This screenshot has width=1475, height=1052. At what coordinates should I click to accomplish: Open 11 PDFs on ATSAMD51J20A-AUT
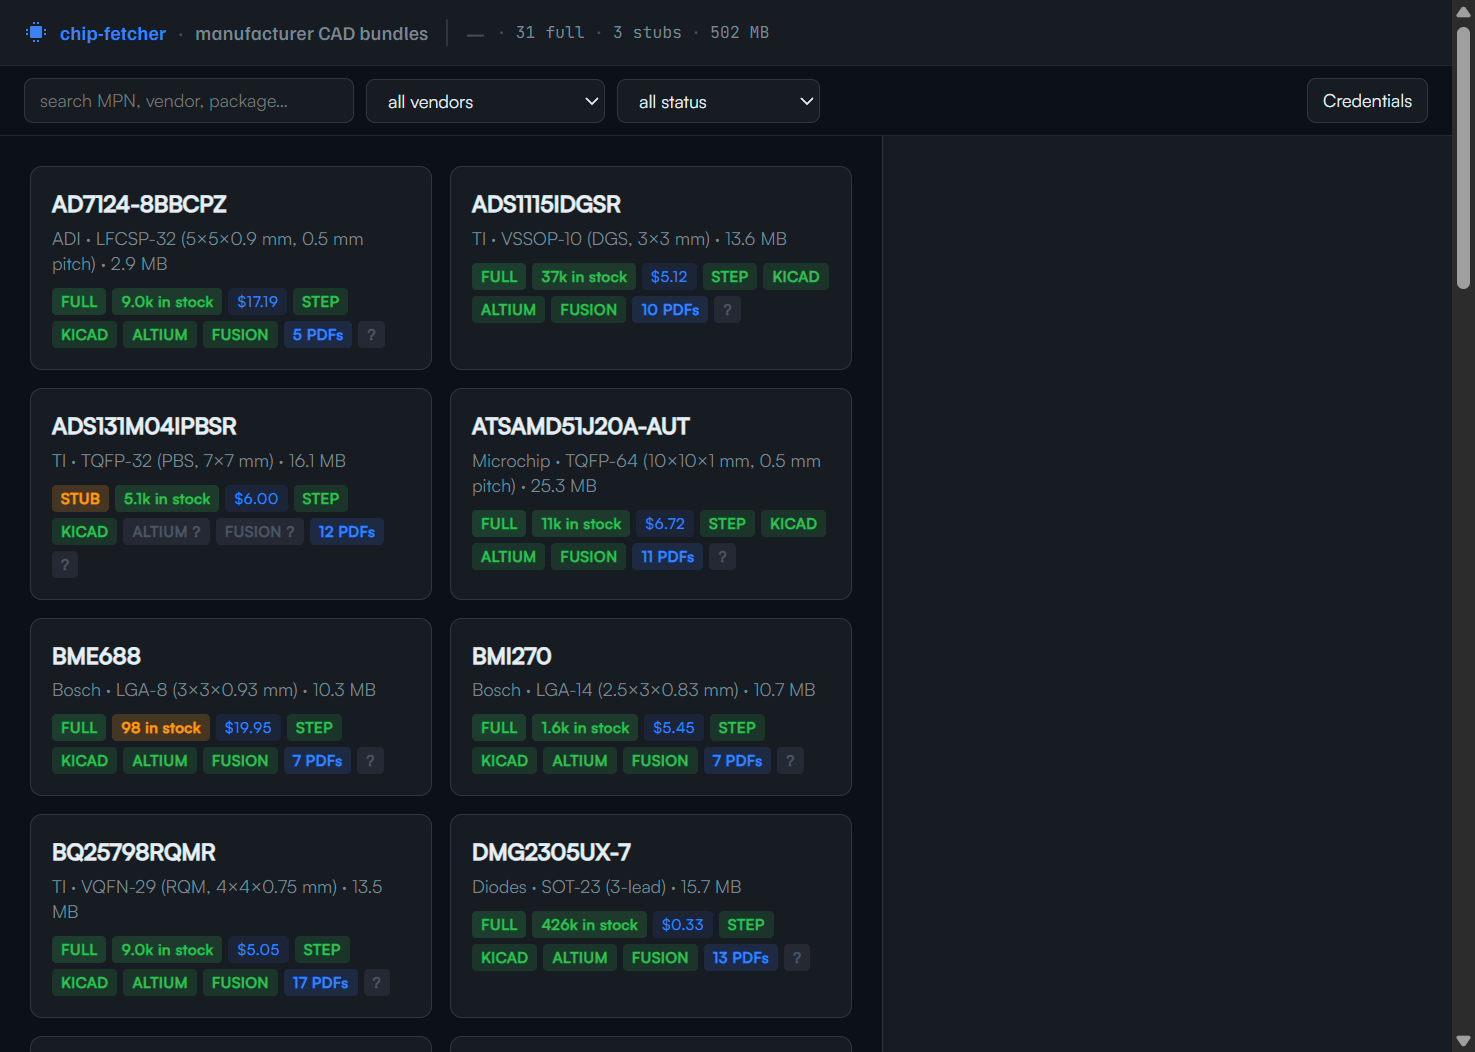668,557
